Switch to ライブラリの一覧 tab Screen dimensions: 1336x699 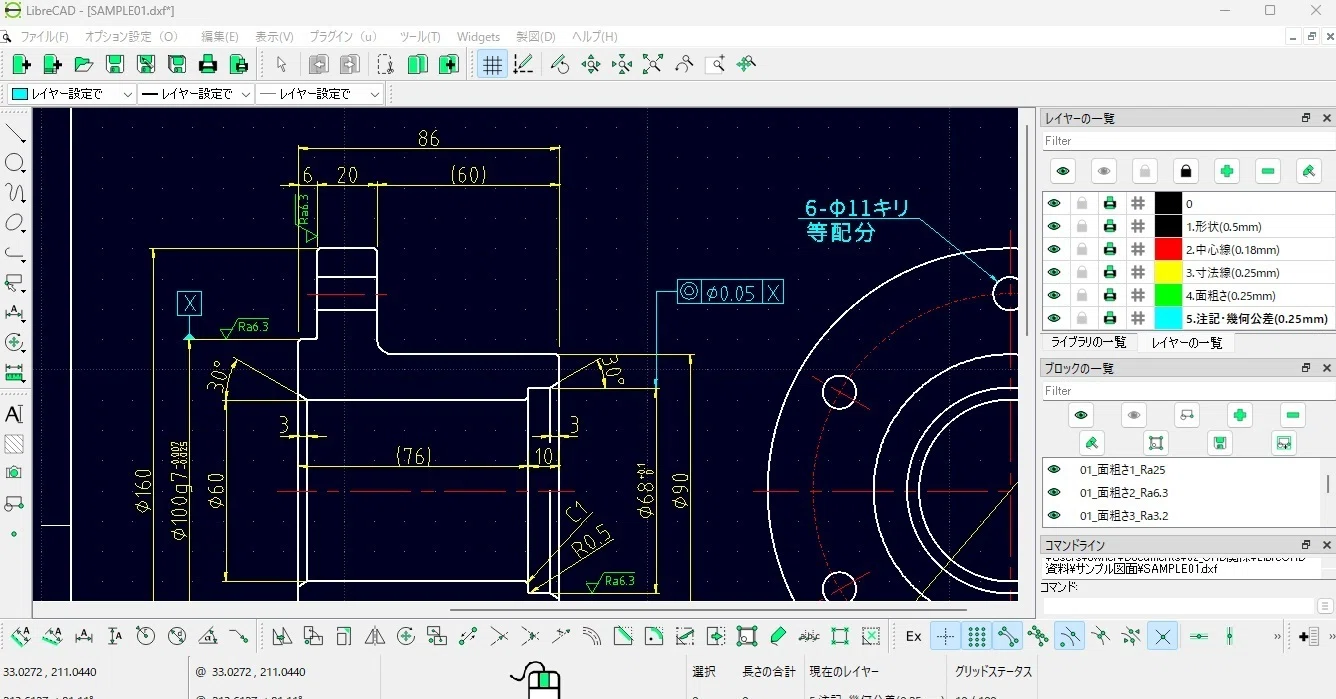1088,342
